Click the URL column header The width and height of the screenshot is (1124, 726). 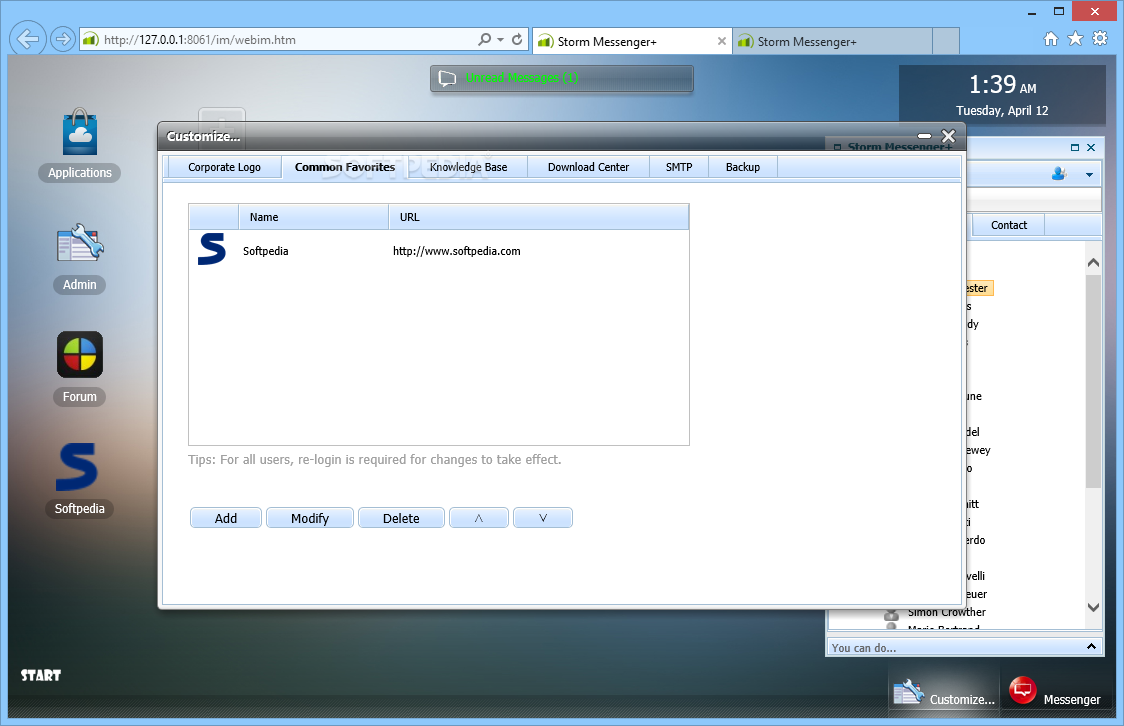click(538, 217)
